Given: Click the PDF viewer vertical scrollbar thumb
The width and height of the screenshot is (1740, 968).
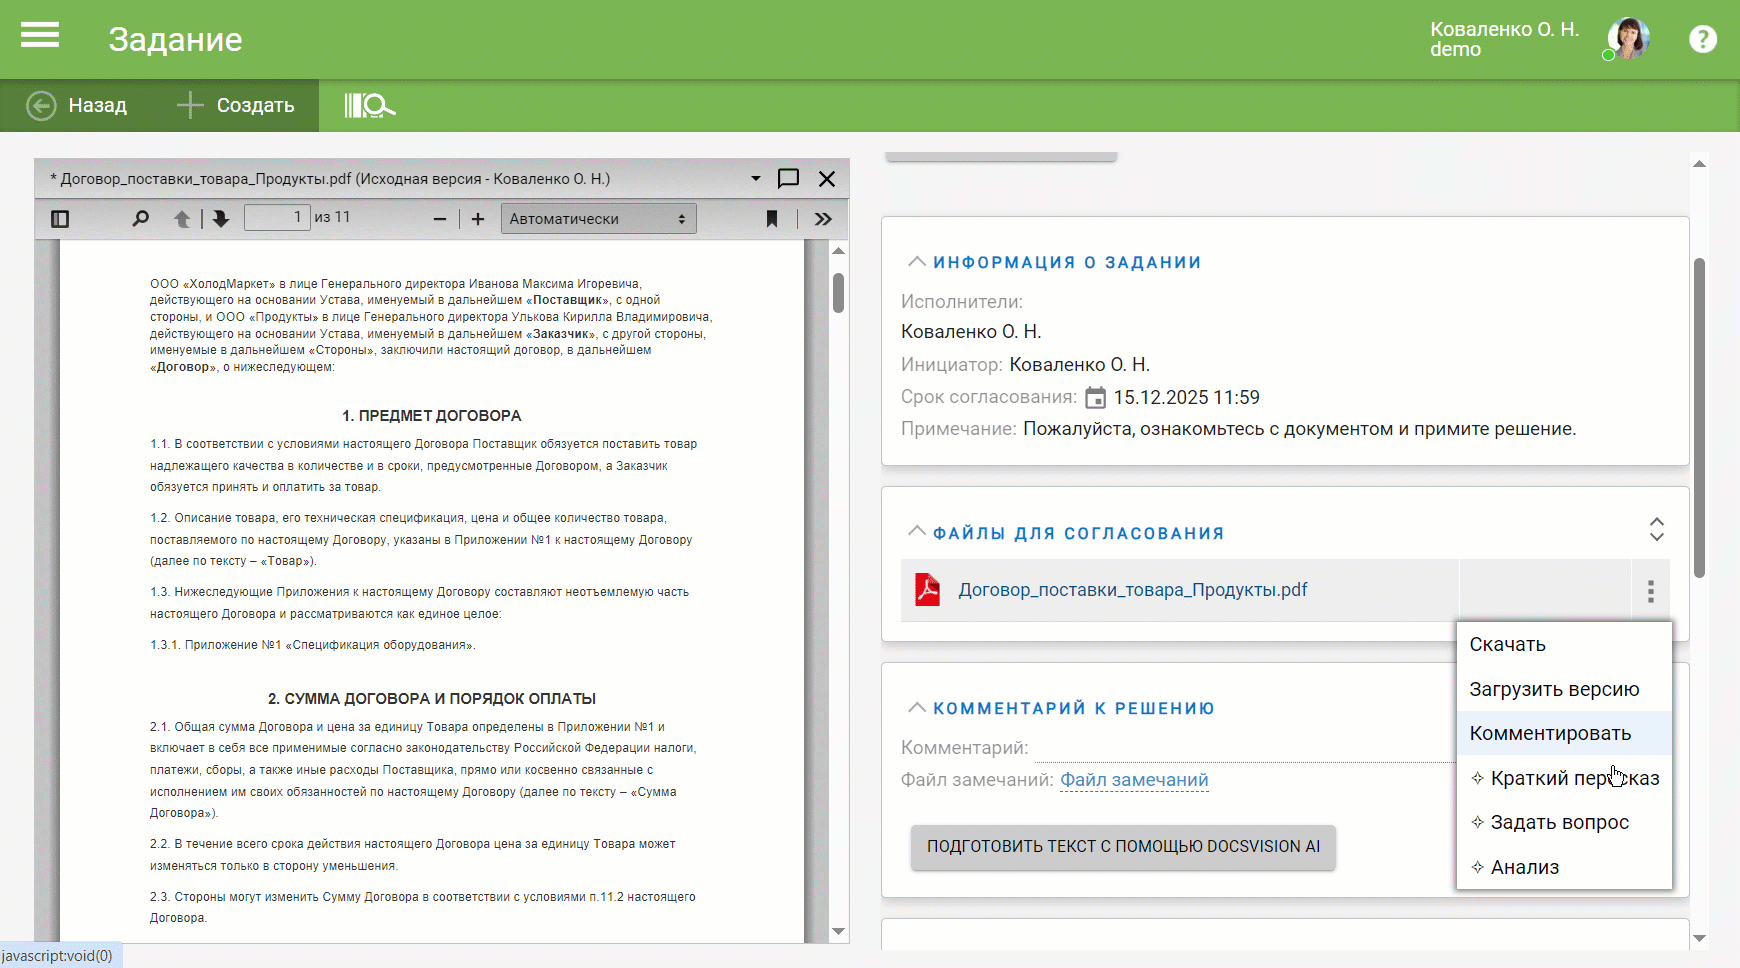Looking at the screenshot, I should 838,293.
